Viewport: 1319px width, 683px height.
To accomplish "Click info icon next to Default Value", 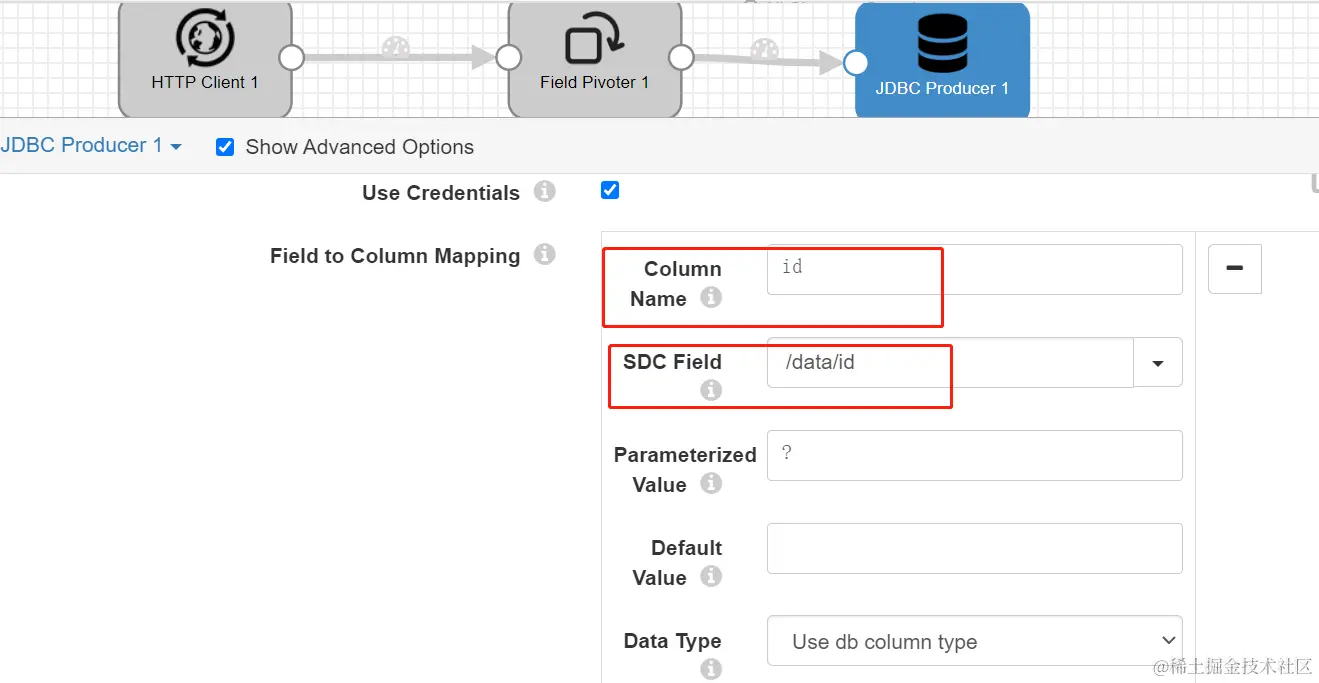I will pyautogui.click(x=711, y=577).
